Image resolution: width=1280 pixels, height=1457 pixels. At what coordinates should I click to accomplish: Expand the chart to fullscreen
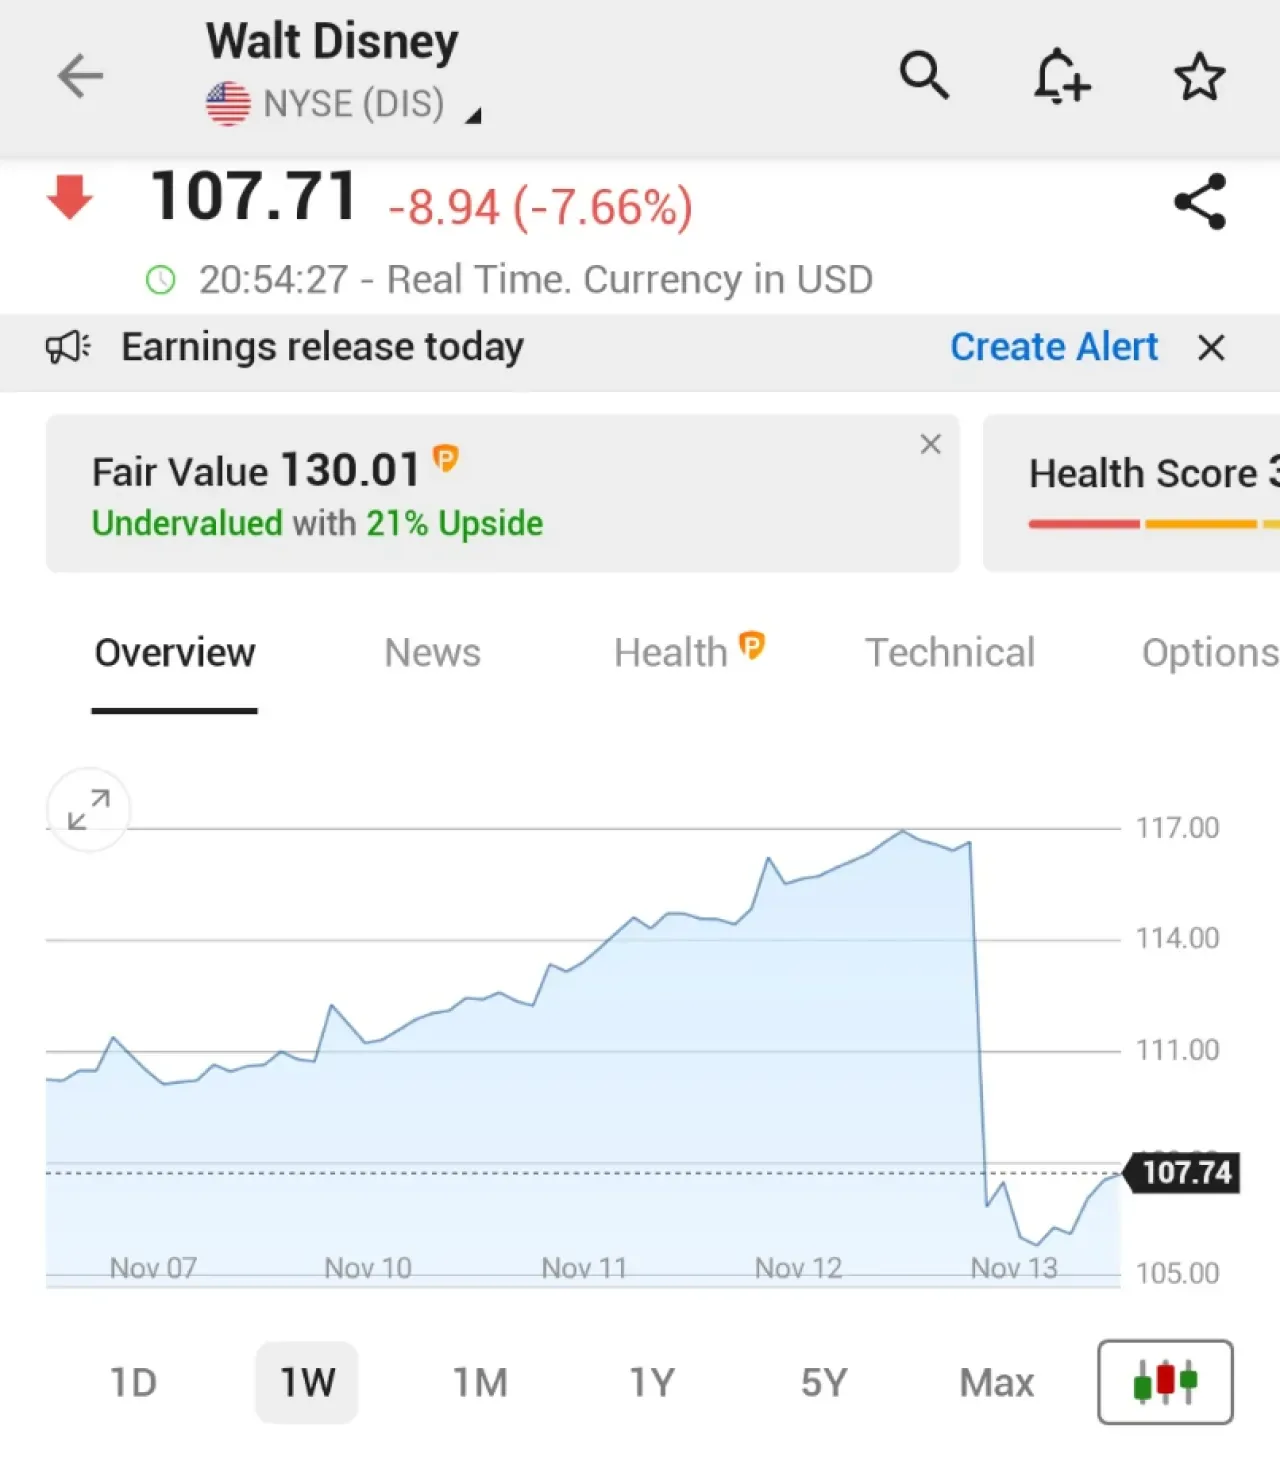[89, 810]
